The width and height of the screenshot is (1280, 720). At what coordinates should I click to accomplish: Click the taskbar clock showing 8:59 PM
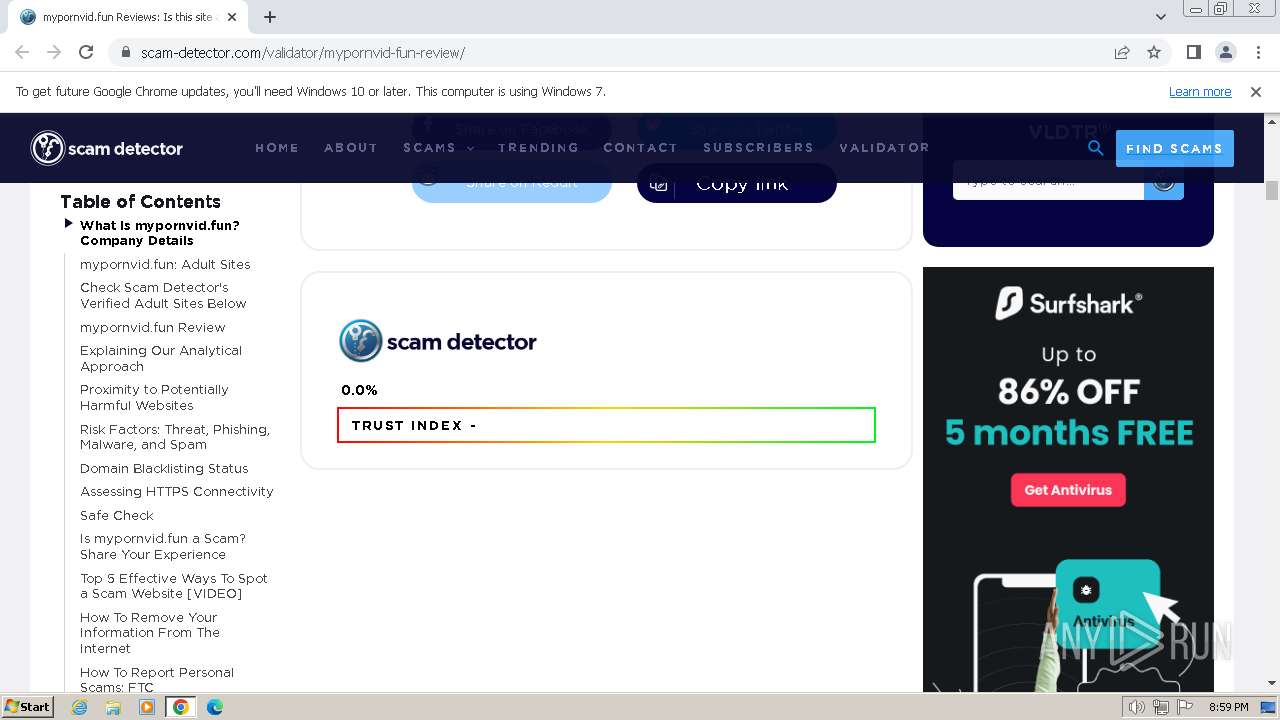click(1228, 707)
